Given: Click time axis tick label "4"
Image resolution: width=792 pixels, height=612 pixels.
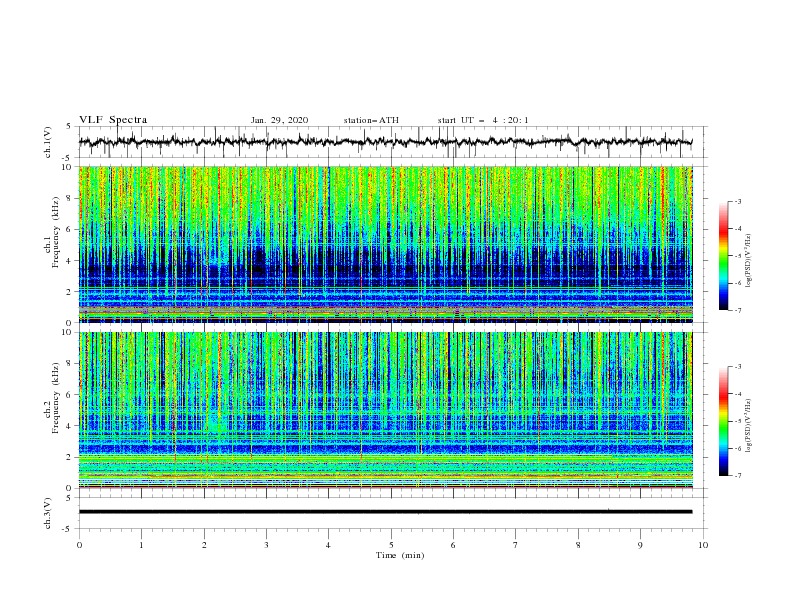Looking at the screenshot, I should (329, 545).
